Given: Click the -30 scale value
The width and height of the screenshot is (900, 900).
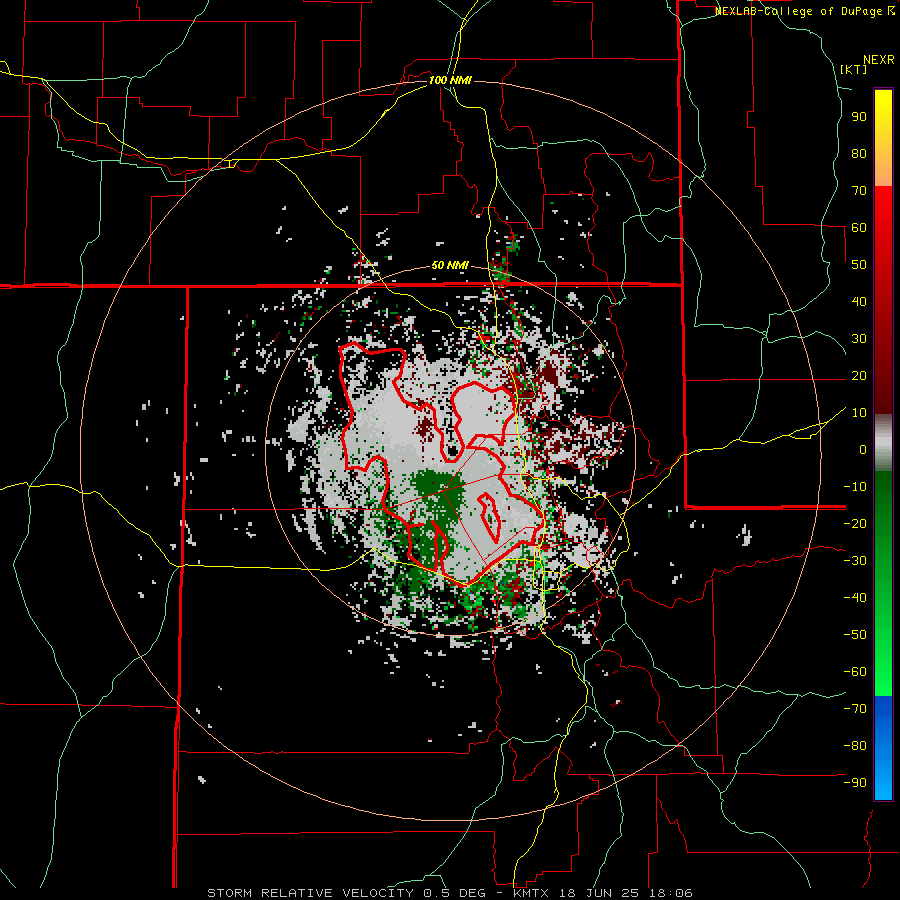Looking at the screenshot, I should click(x=855, y=561).
